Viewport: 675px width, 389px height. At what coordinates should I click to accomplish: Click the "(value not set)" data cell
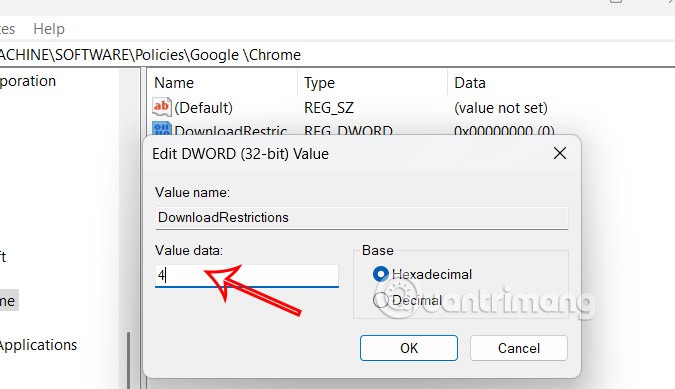501,108
